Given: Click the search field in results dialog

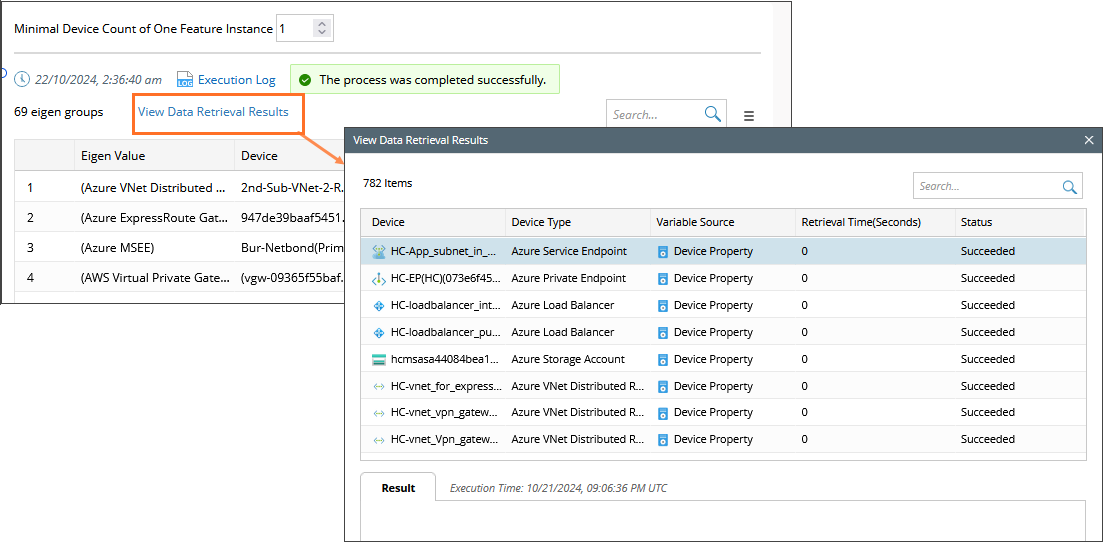Looking at the screenshot, I should pyautogui.click(x=985, y=186).
